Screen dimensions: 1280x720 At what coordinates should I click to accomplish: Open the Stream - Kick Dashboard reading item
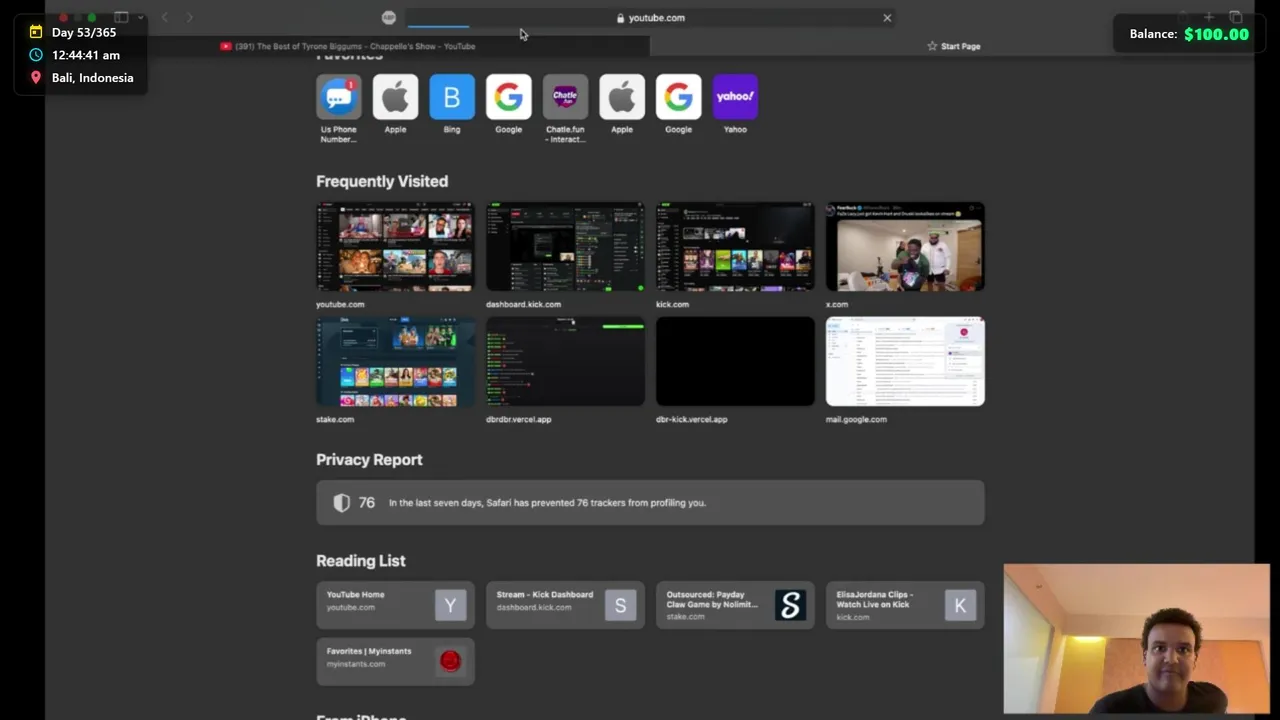coord(565,605)
